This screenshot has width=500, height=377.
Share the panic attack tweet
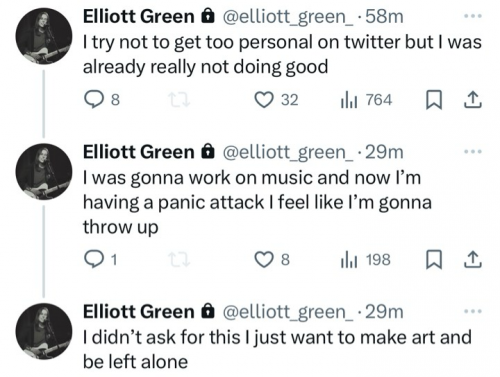(x=473, y=260)
